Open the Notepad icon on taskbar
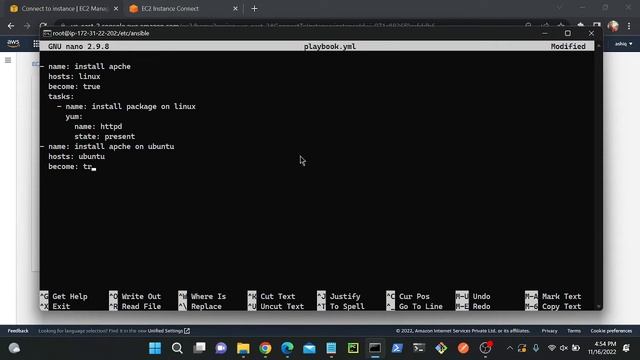 point(331,348)
